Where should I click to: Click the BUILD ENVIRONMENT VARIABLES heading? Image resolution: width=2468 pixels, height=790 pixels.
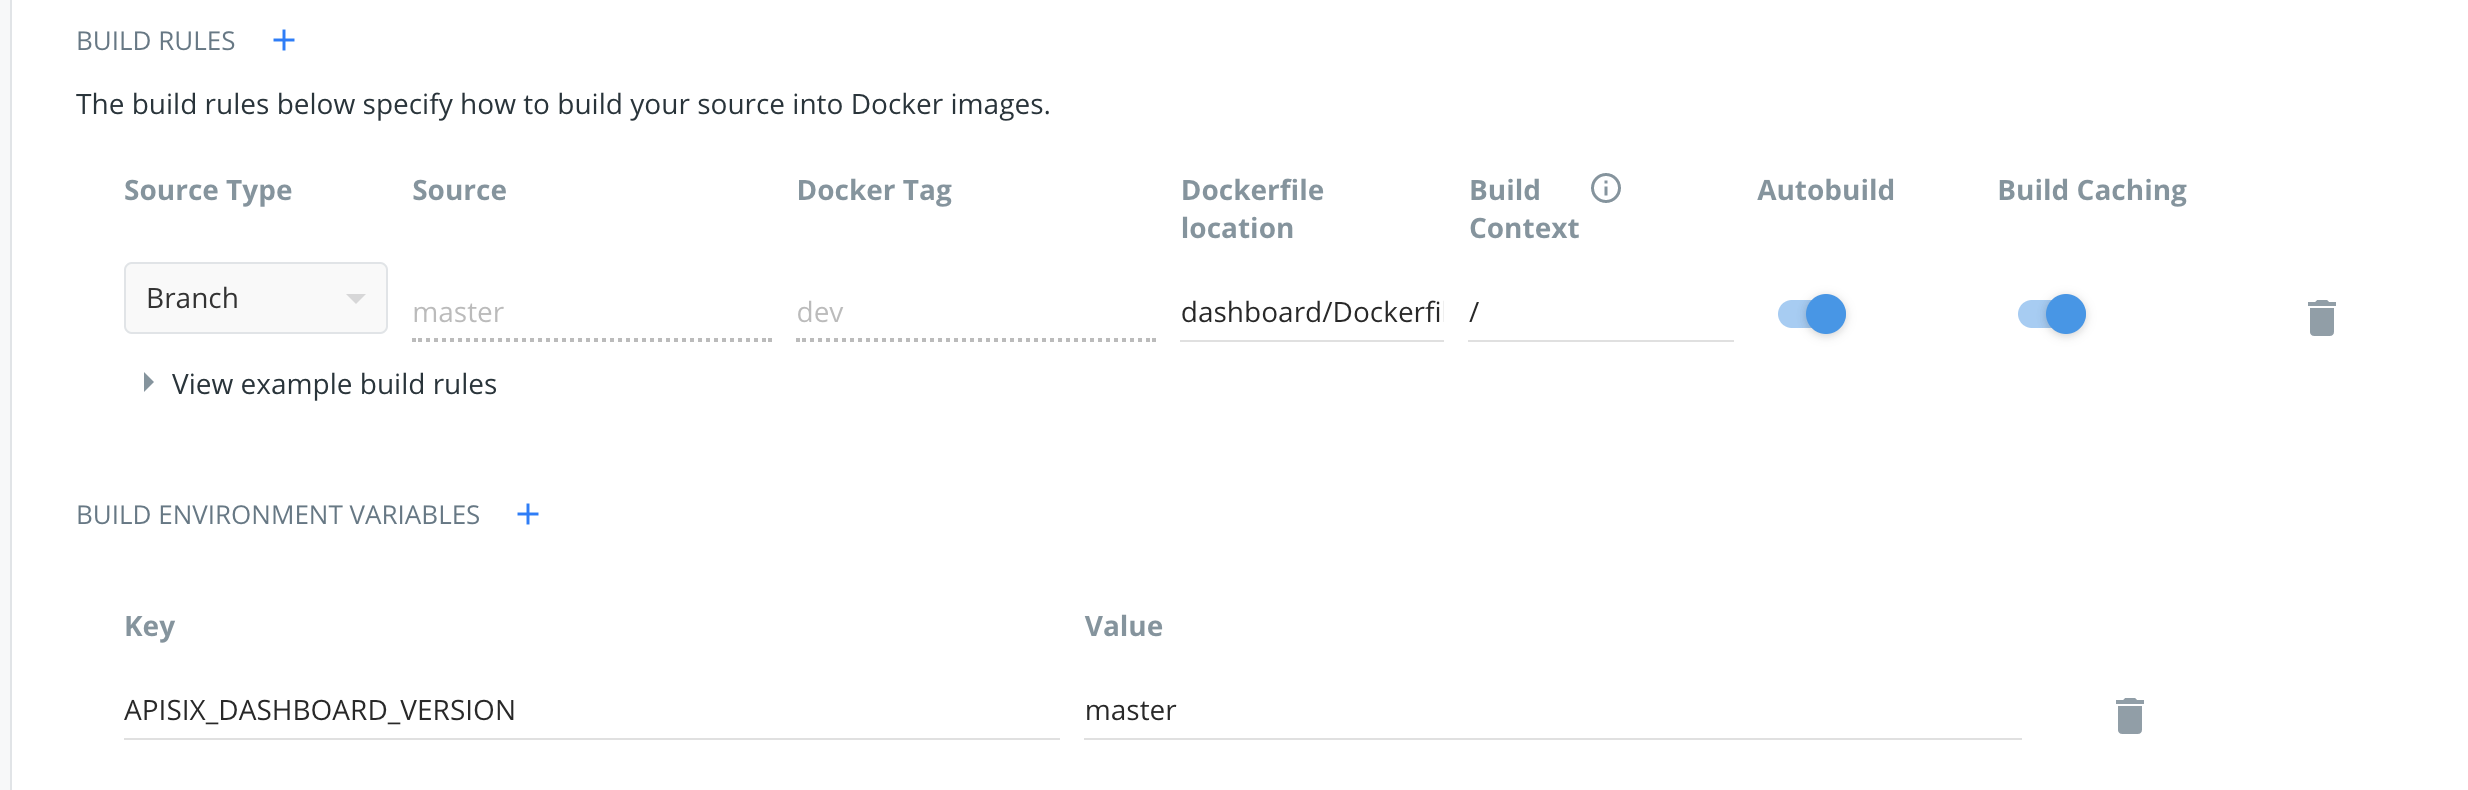(x=278, y=515)
